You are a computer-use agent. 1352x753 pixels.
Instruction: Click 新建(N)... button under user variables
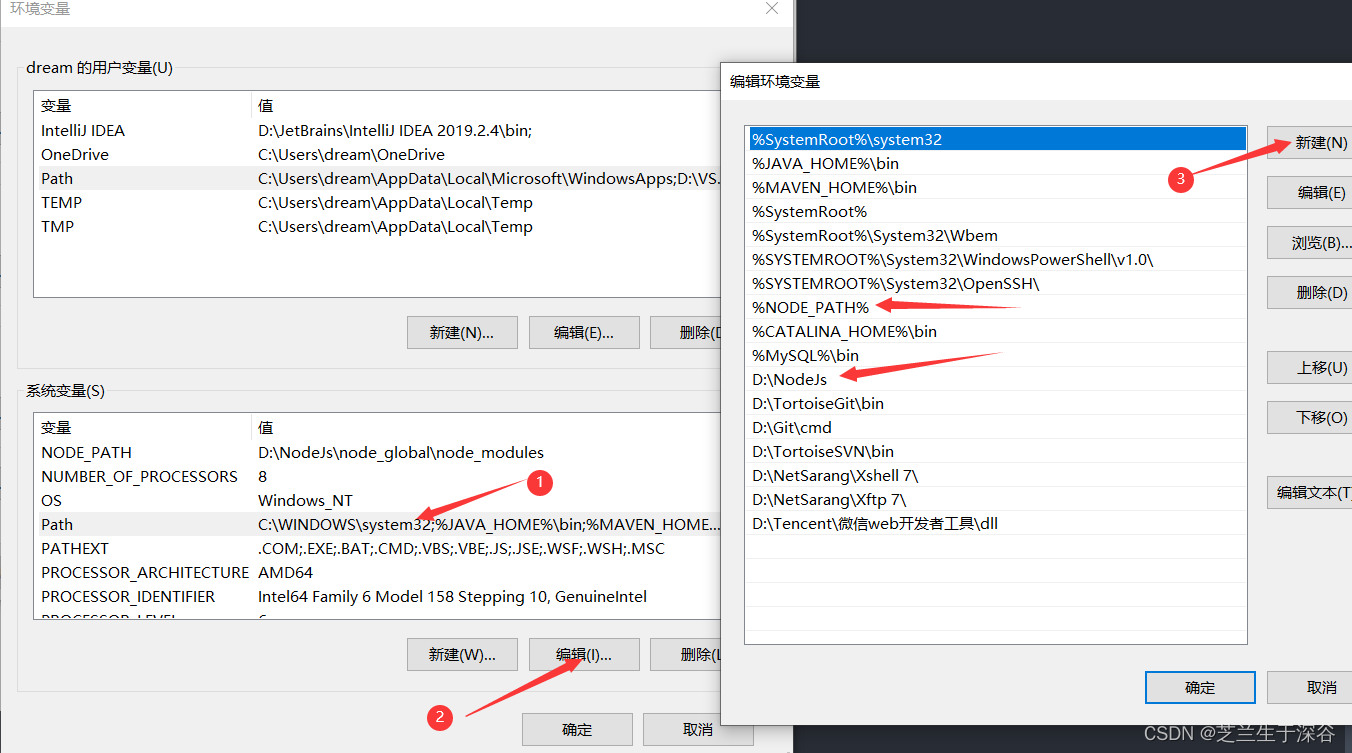click(x=462, y=333)
